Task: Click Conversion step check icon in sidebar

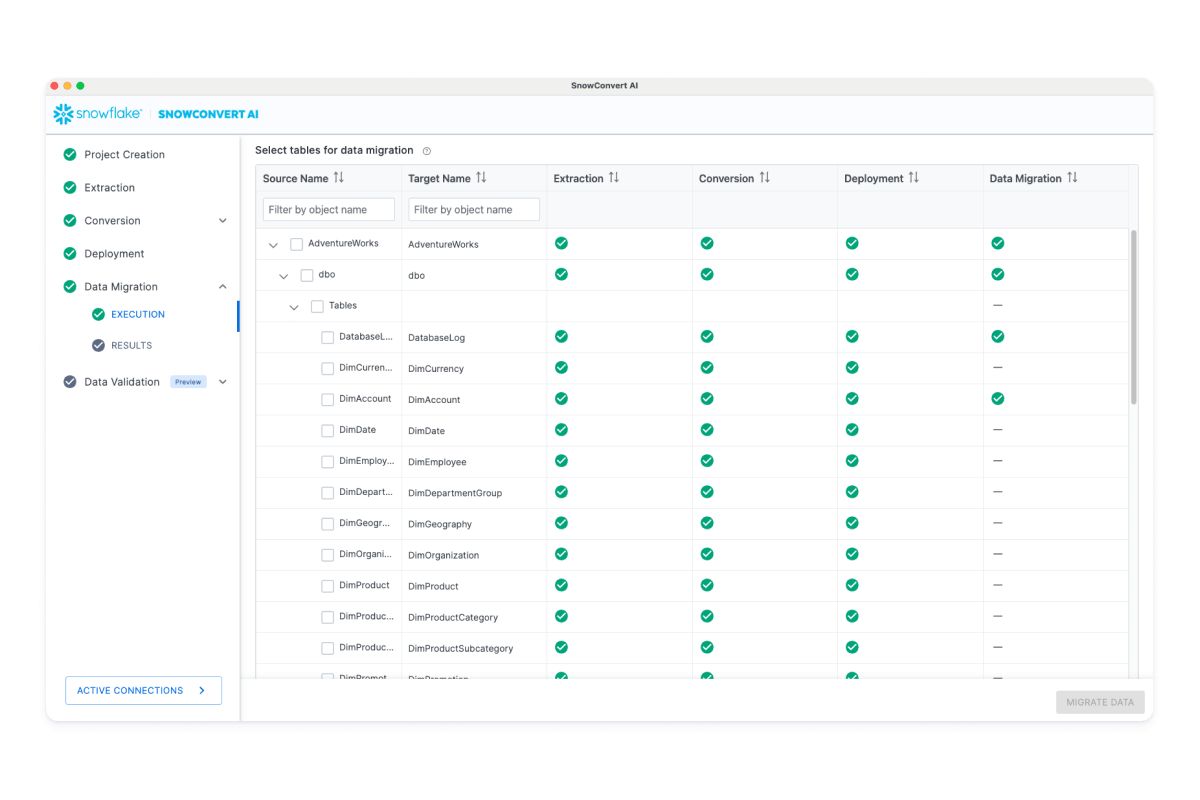Action: point(70,220)
